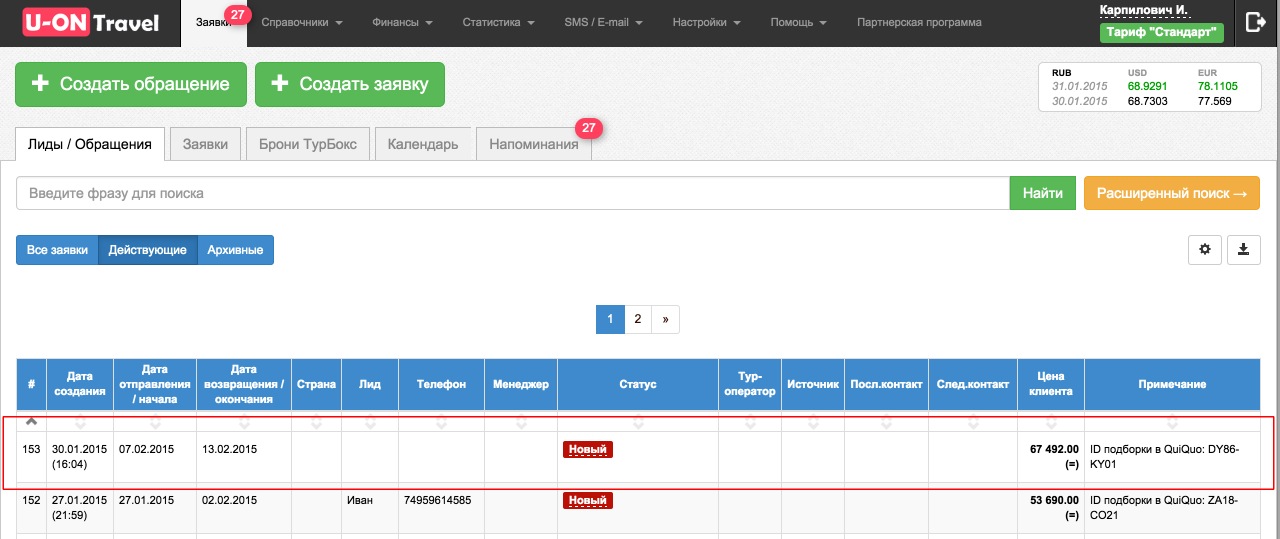This screenshot has width=1280, height=539.
Task: Go to page 1 in pagination
Action: (610, 319)
